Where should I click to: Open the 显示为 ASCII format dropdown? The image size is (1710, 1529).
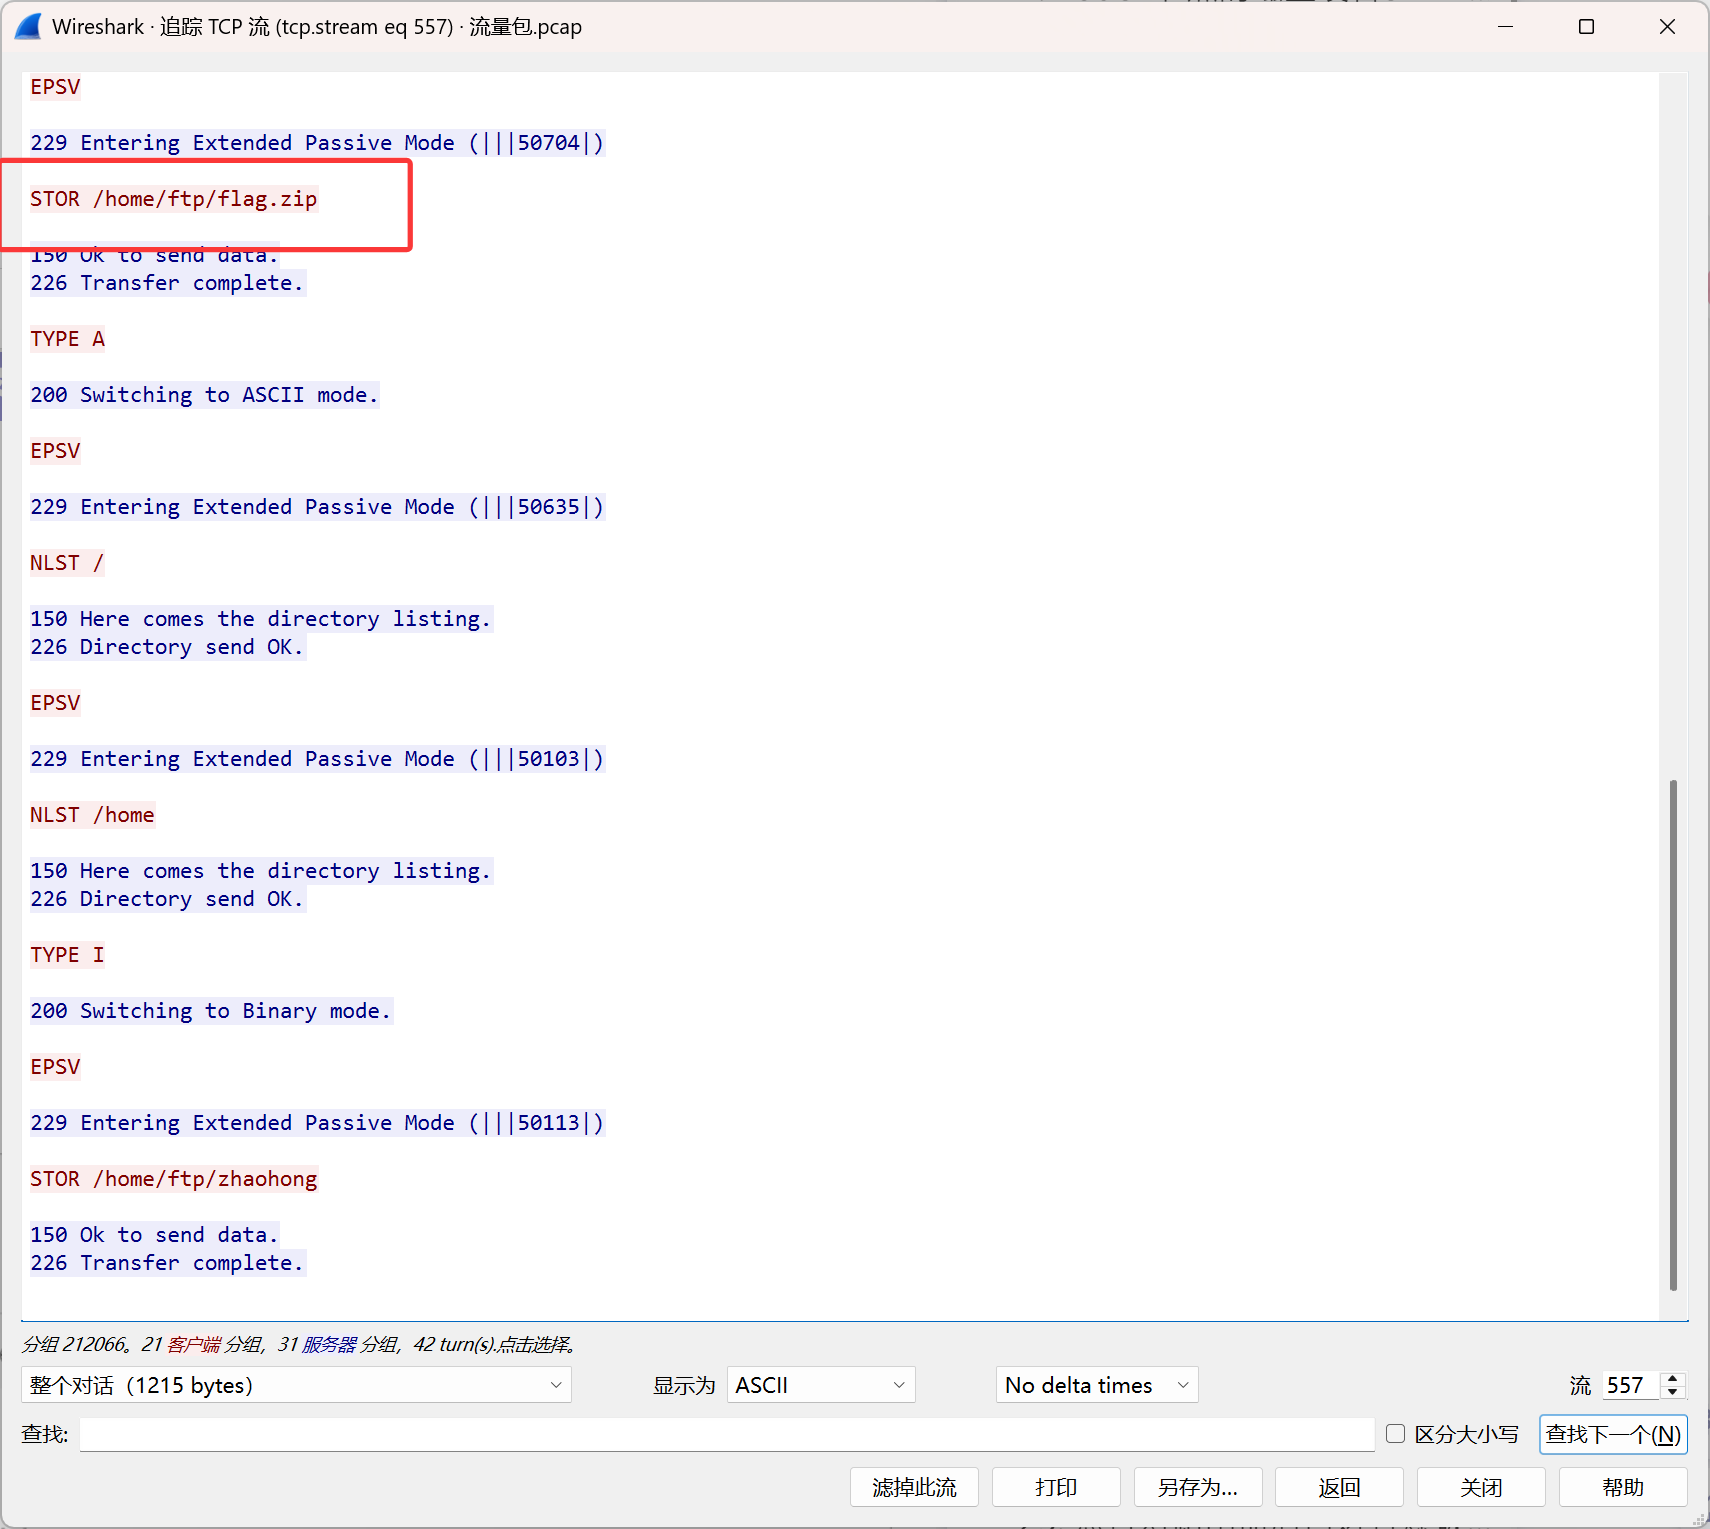pyautogui.click(x=821, y=1385)
